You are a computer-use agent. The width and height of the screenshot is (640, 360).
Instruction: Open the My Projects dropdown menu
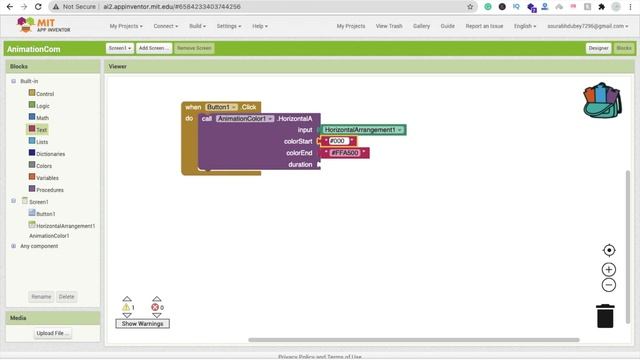pos(126,26)
